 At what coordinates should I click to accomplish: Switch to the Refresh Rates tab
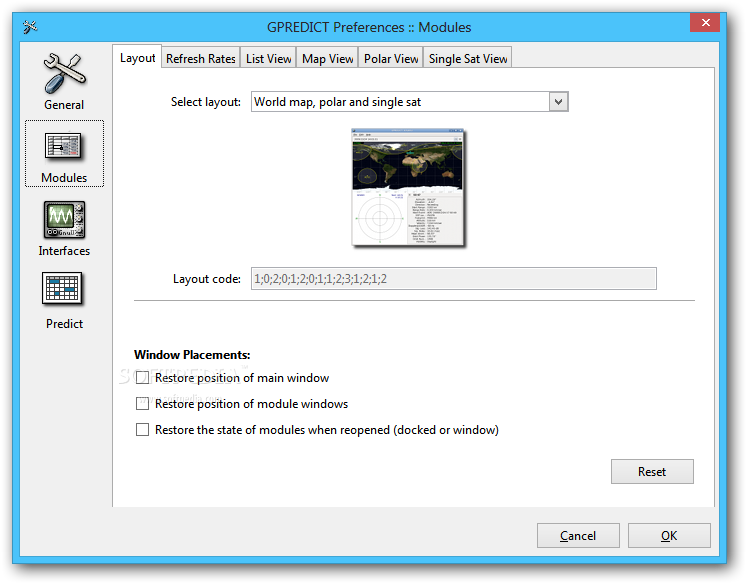click(201, 59)
